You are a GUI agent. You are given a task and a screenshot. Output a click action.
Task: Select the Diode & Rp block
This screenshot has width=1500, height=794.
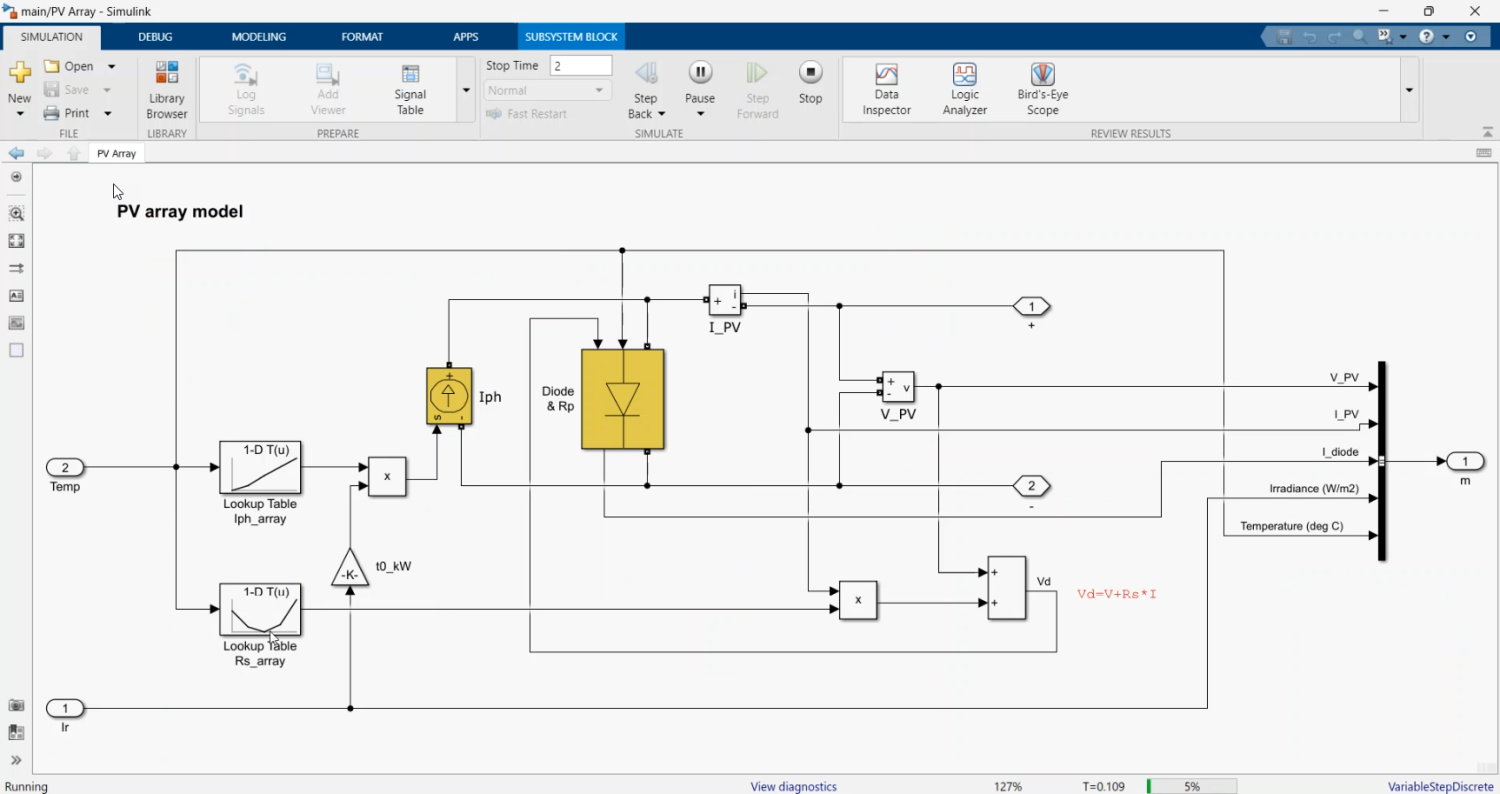(623, 399)
